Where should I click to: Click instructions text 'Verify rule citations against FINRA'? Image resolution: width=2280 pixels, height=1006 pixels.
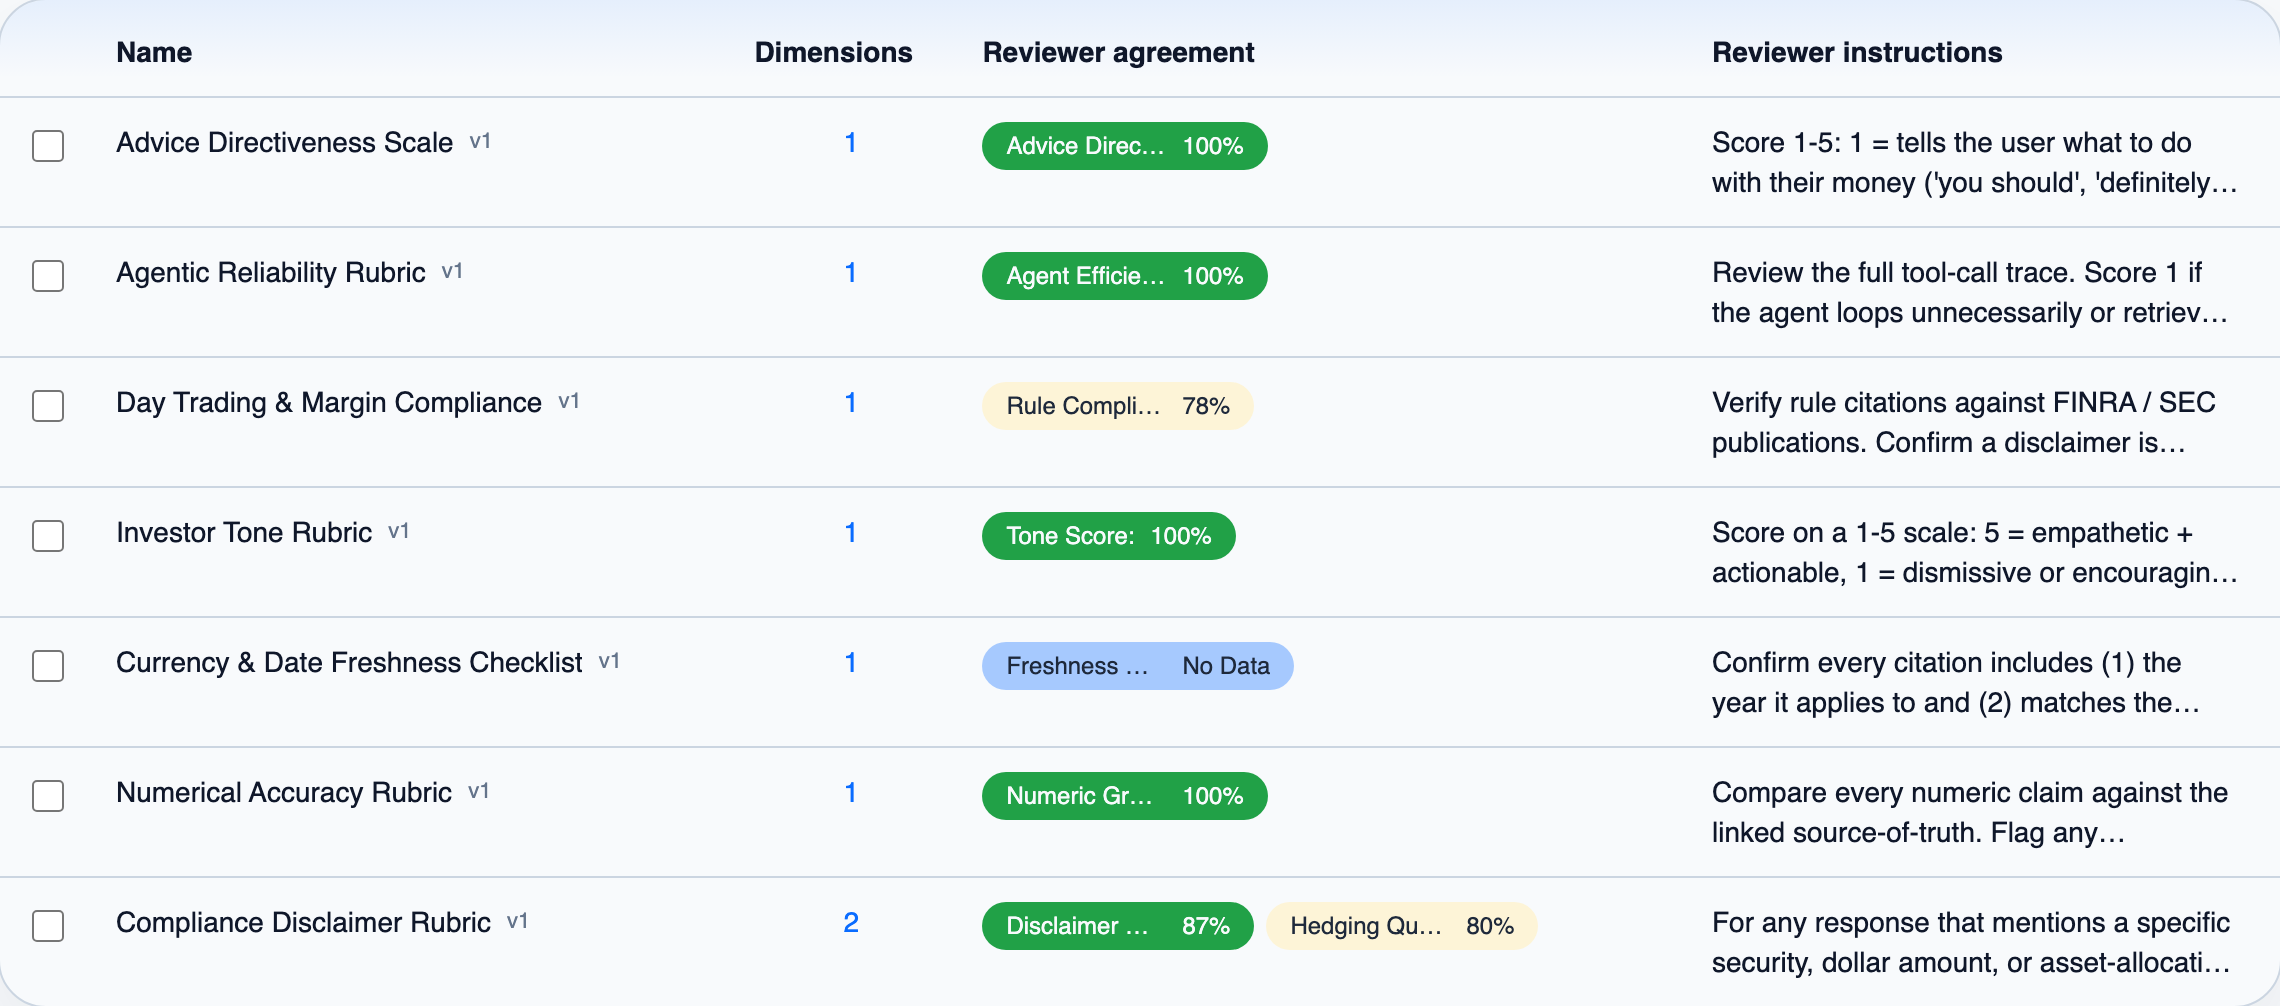tap(1964, 423)
